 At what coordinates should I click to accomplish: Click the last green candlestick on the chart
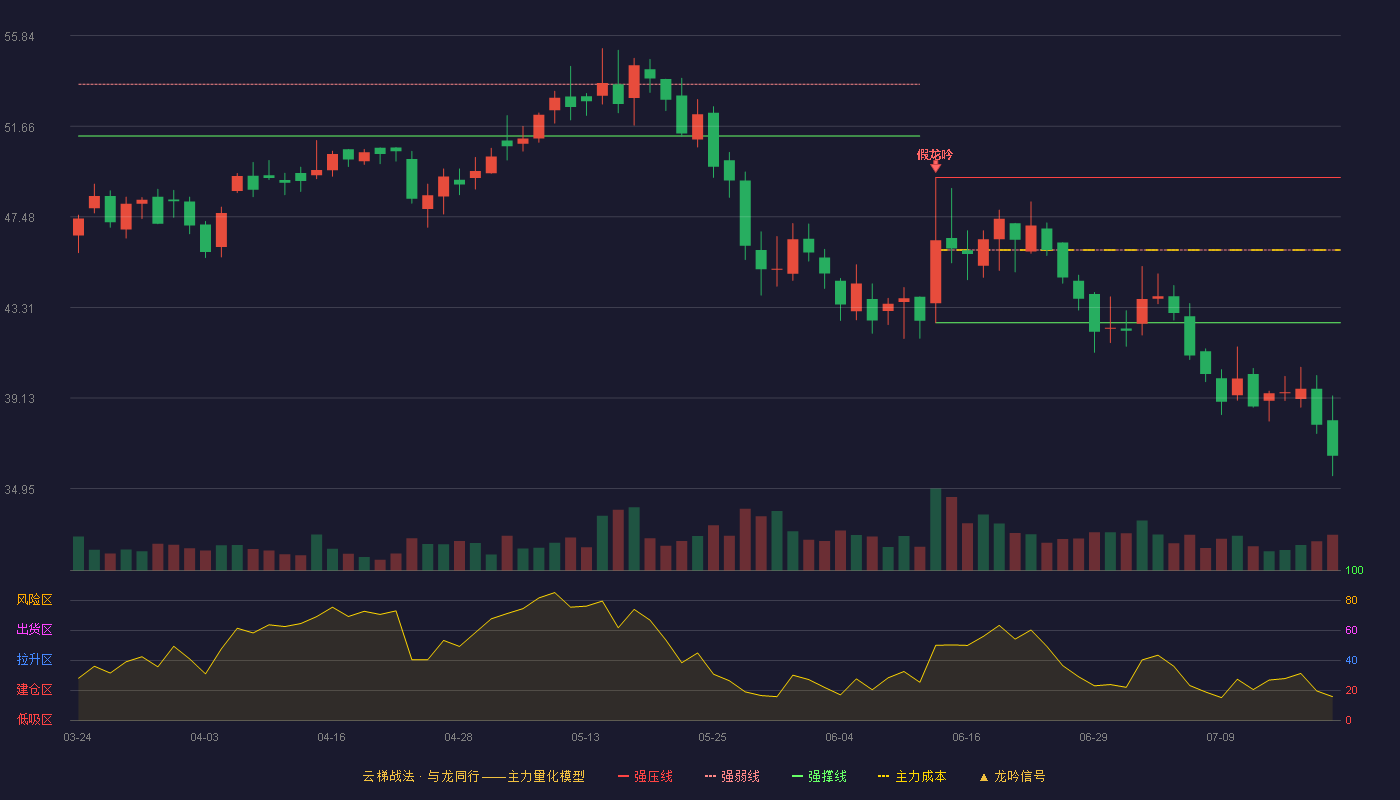tap(1332, 438)
